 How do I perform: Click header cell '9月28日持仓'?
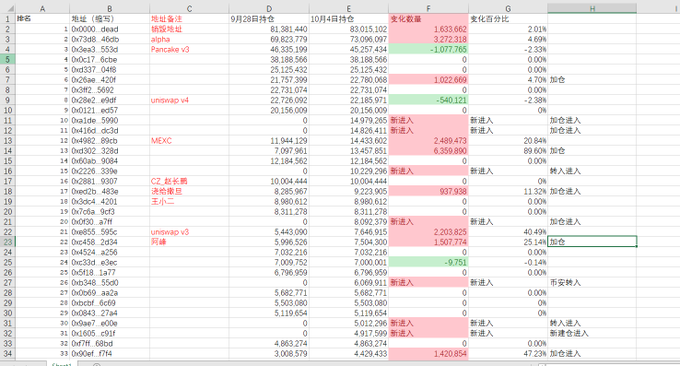(269, 19)
